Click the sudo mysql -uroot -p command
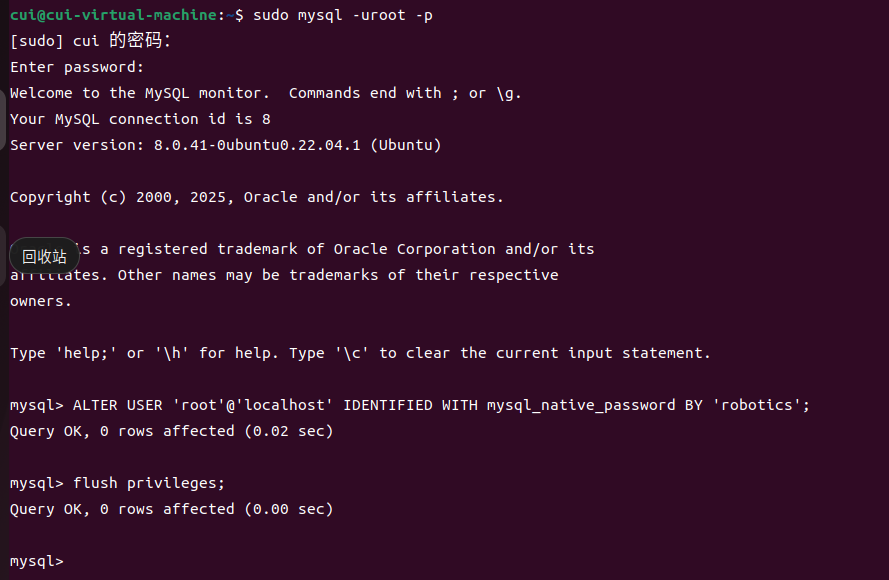 342,15
